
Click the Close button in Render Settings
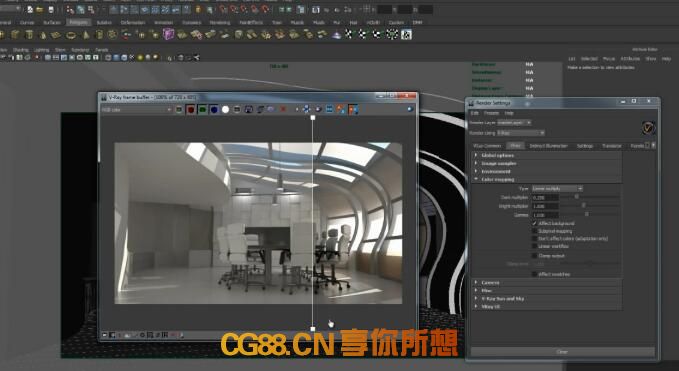(x=562, y=352)
